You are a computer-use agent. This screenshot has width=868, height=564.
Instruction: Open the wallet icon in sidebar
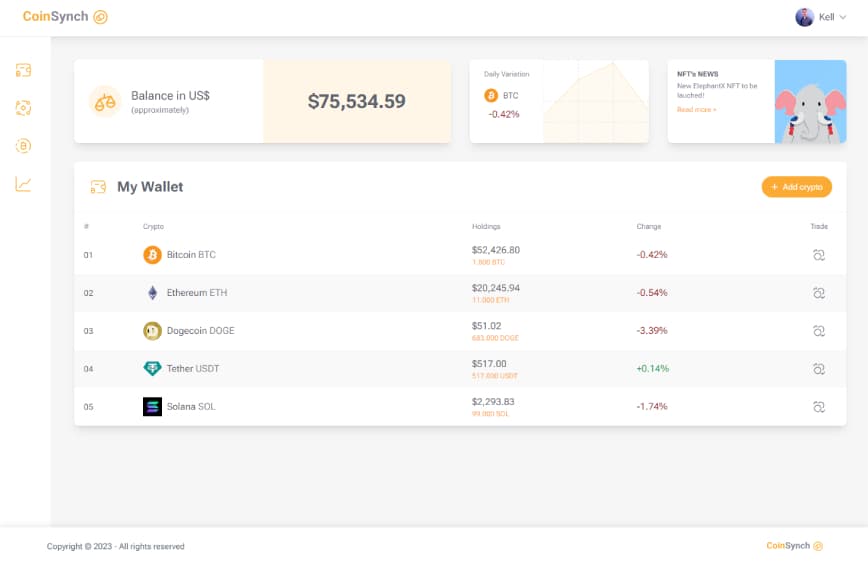coord(23,70)
